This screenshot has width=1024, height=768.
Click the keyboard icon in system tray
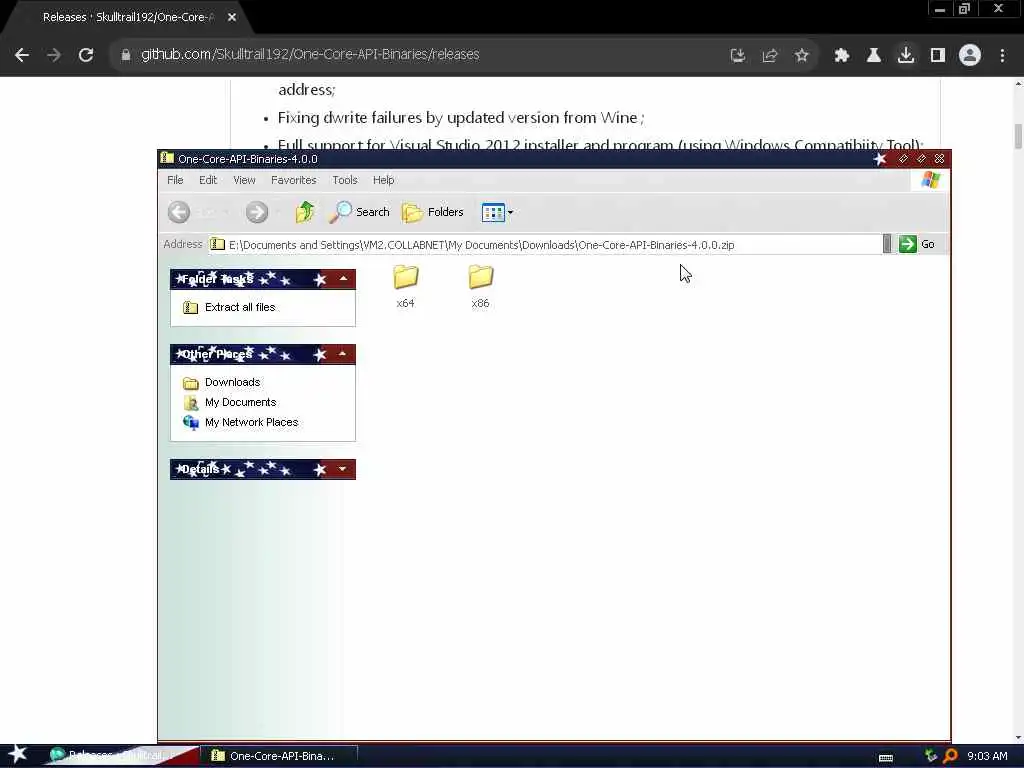click(886, 757)
